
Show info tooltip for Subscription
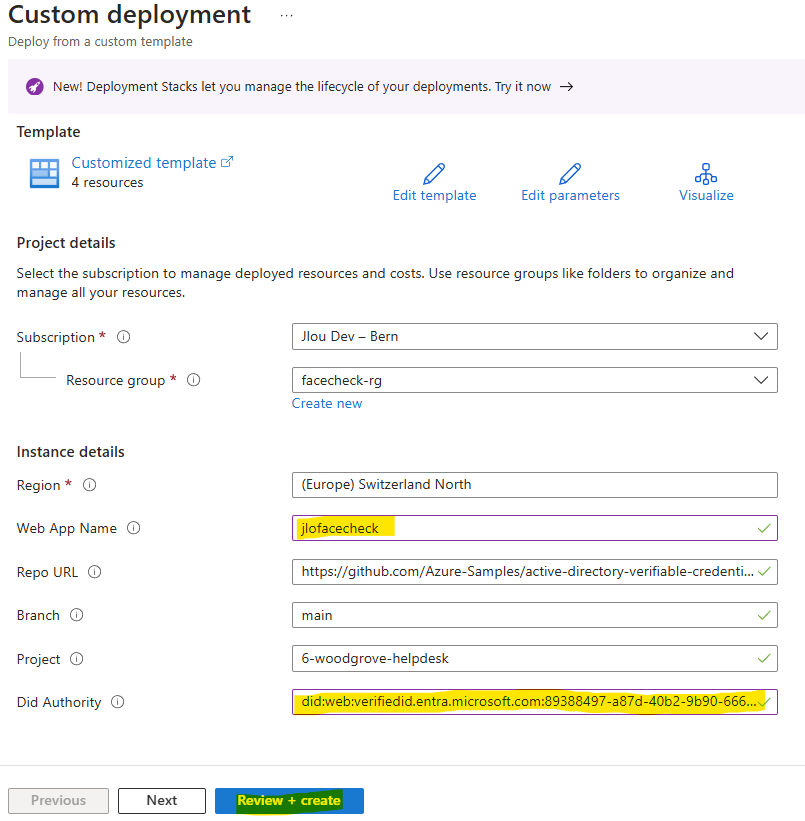(124, 337)
